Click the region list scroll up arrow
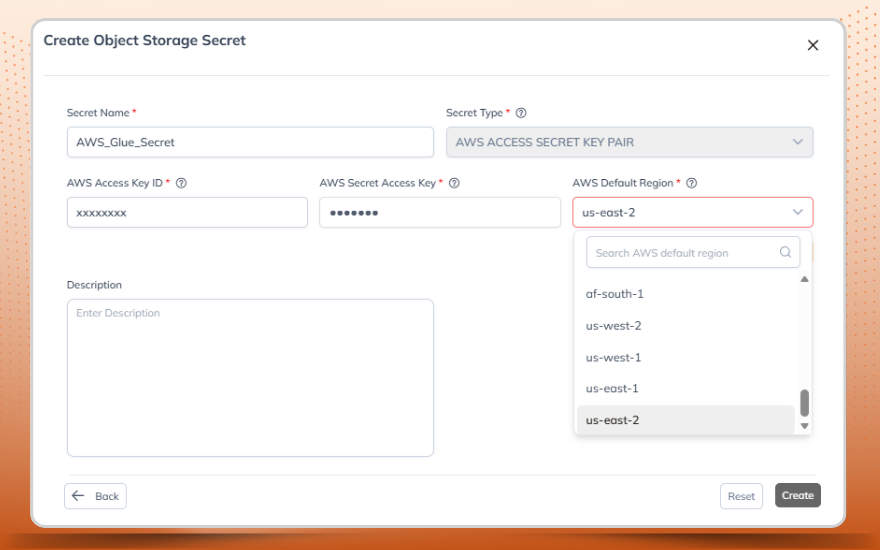The image size is (880, 550). pyautogui.click(x=804, y=279)
